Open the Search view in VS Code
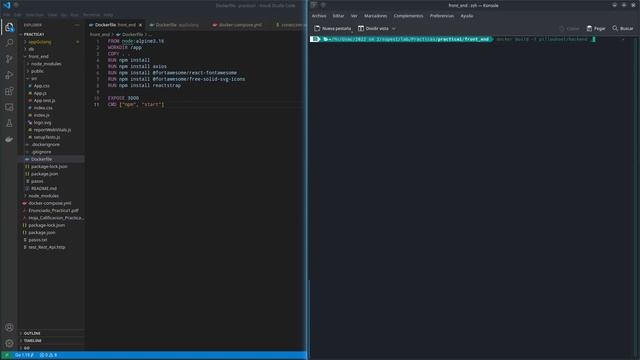This screenshot has height=360, width=640. pos(9,43)
